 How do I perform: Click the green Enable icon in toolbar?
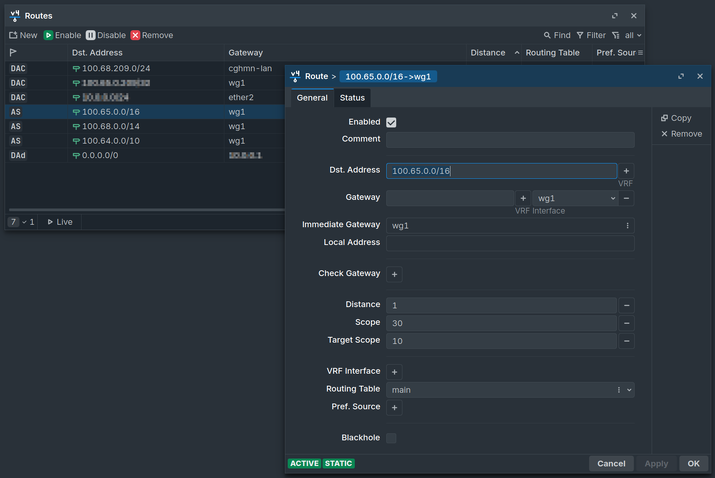pos(48,35)
